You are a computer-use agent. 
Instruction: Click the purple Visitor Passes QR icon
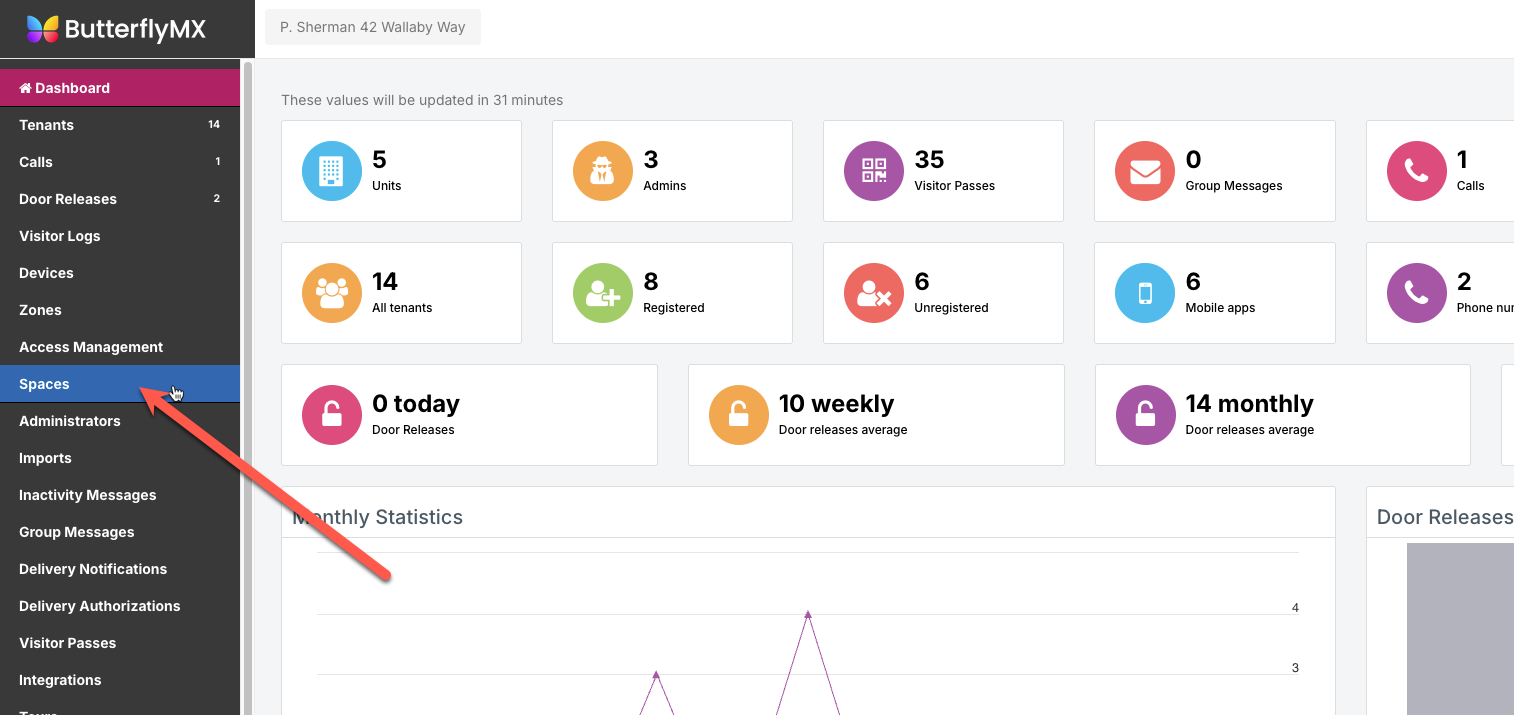coord(873,171)
